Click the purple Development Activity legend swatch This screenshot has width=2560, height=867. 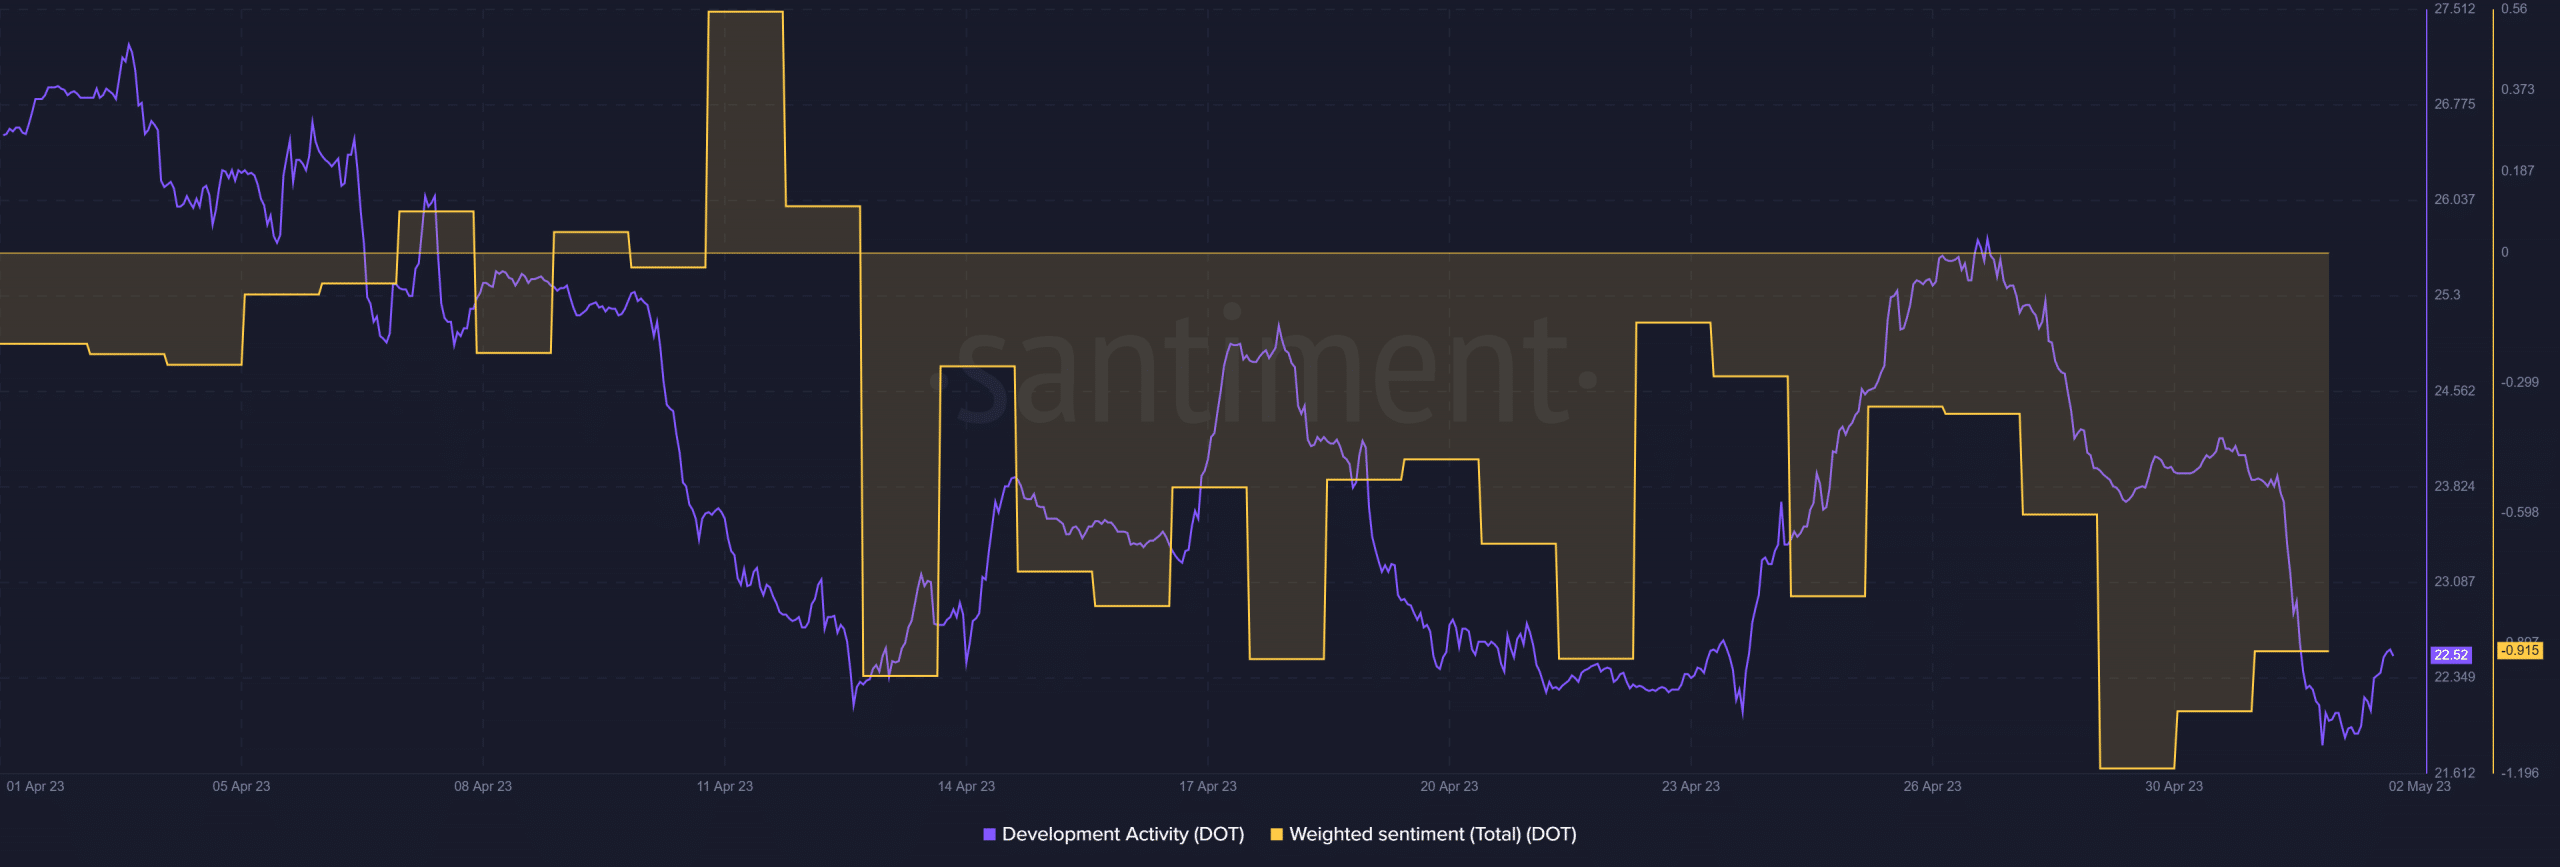point(989,834)
